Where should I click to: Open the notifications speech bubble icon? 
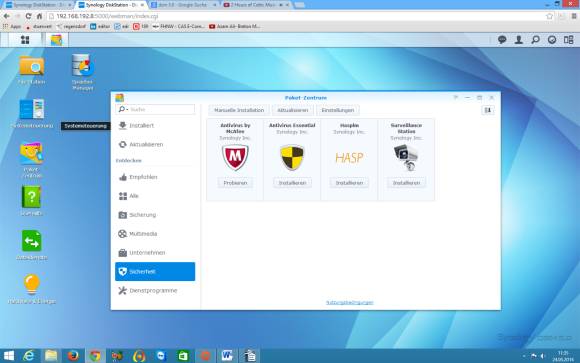coord(502,40)
